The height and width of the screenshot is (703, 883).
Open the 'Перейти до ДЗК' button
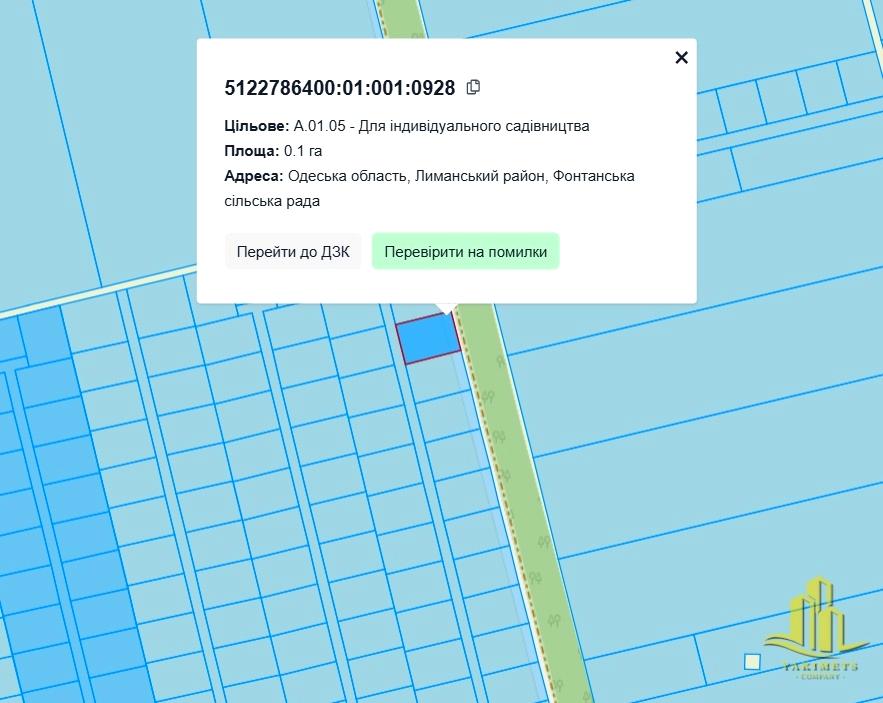[293, 252]
